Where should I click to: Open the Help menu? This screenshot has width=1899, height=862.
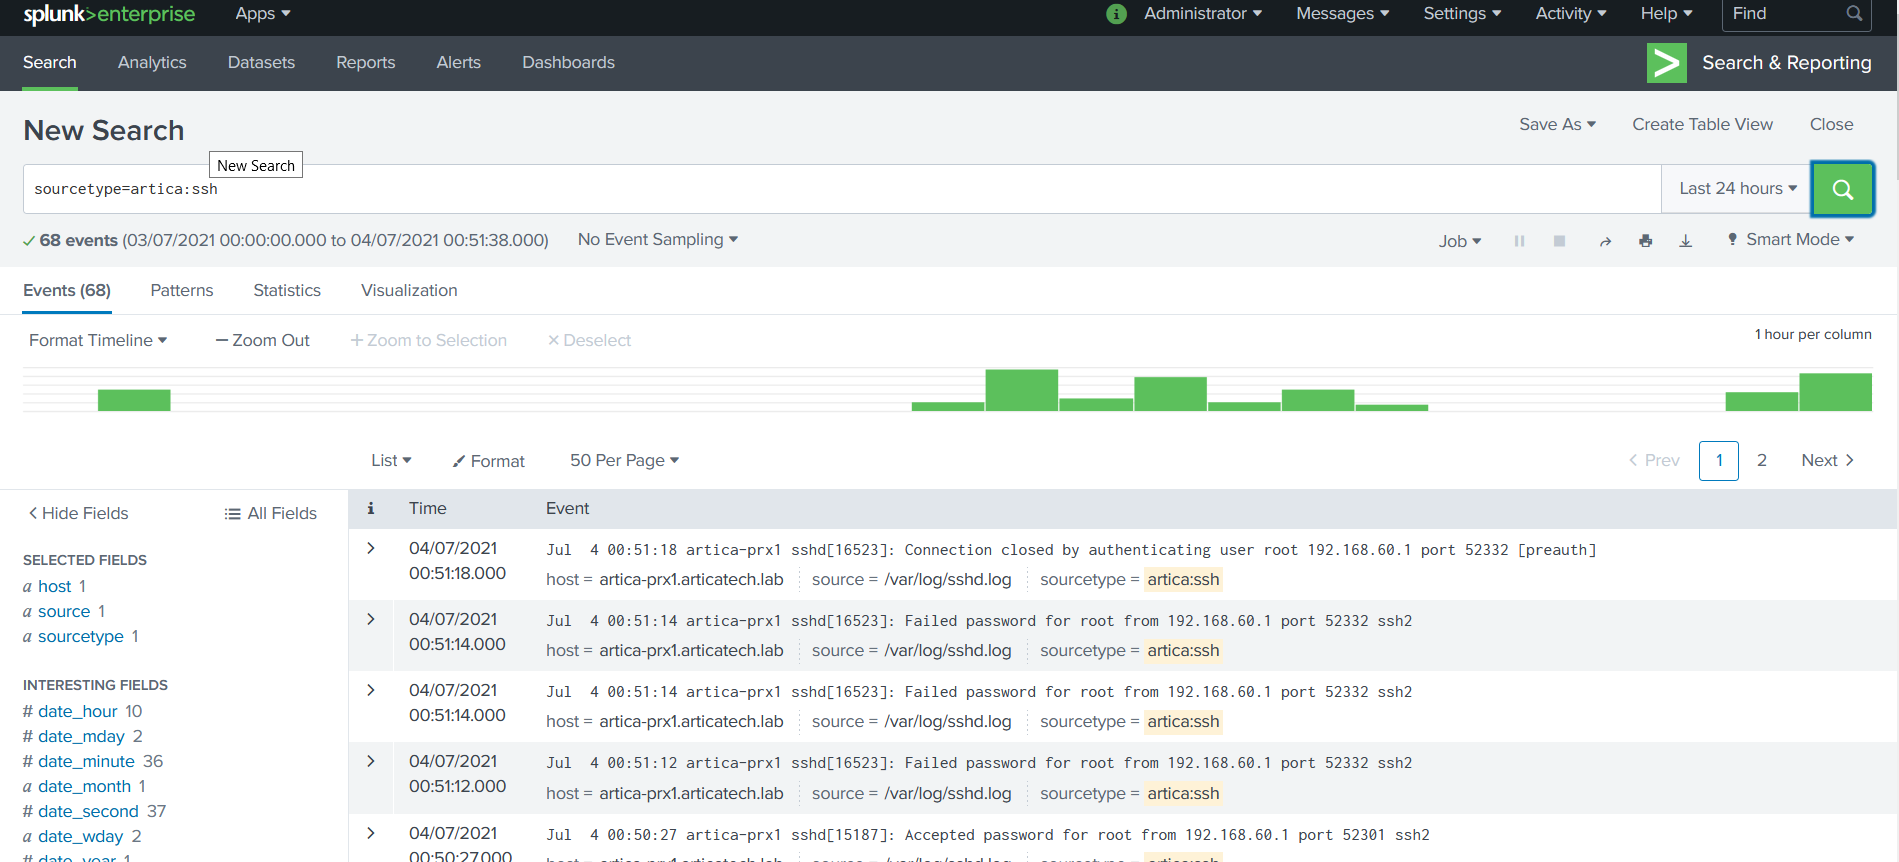pyautogui.click(x=1666, y=14)
